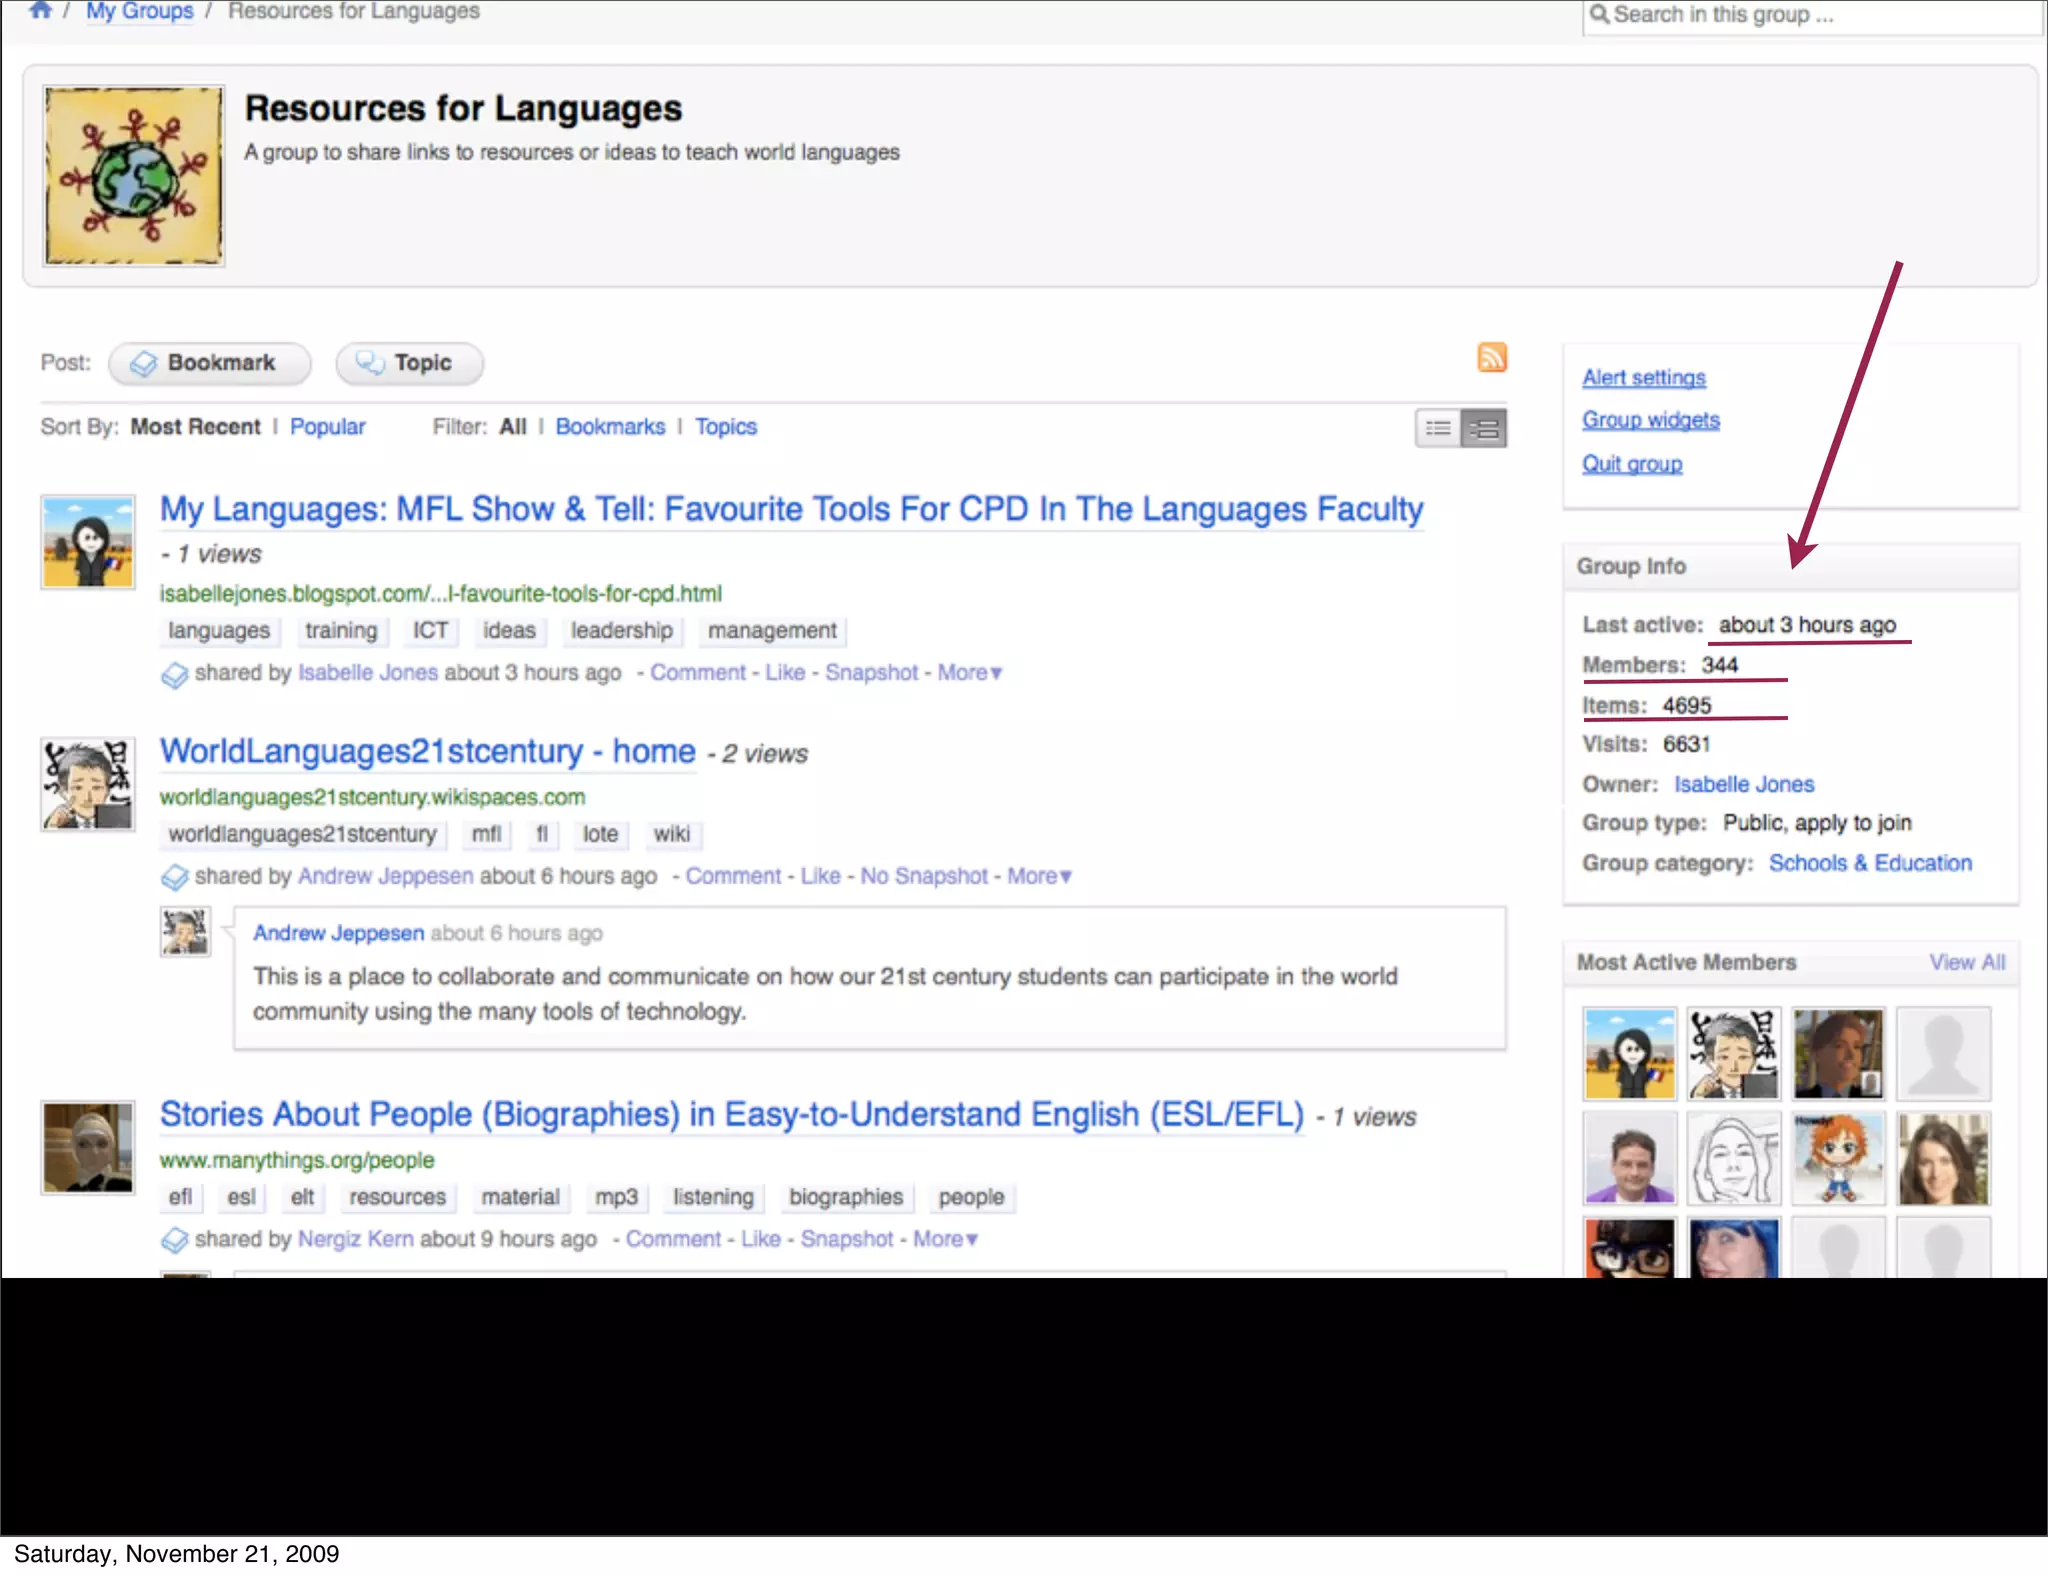Filter list by Topics
Viewport: 2048px width, 1576px height.
click(x=726, y=427)
